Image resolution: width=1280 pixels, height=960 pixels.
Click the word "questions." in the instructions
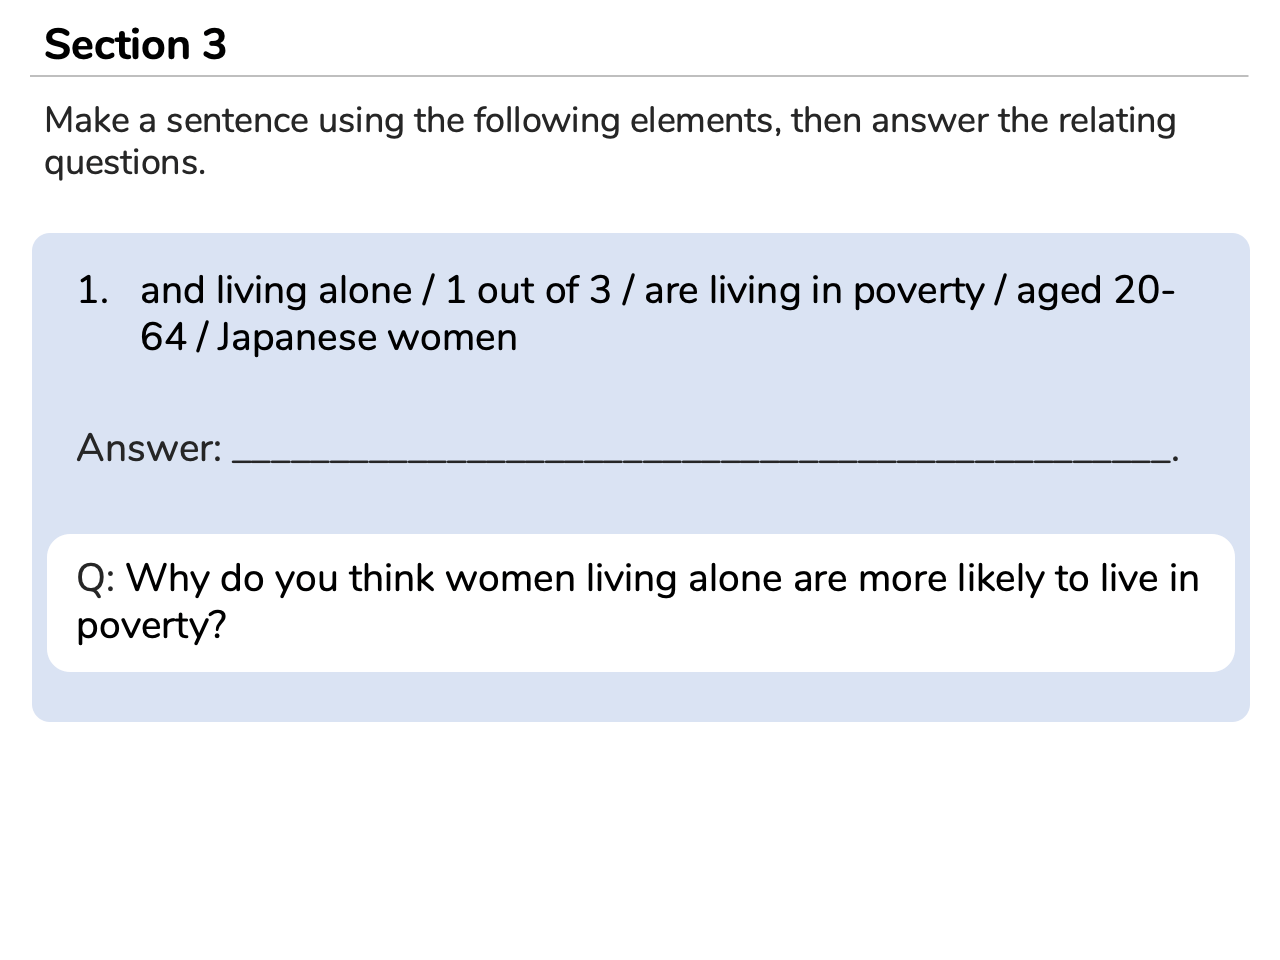(x=125, y=163)
